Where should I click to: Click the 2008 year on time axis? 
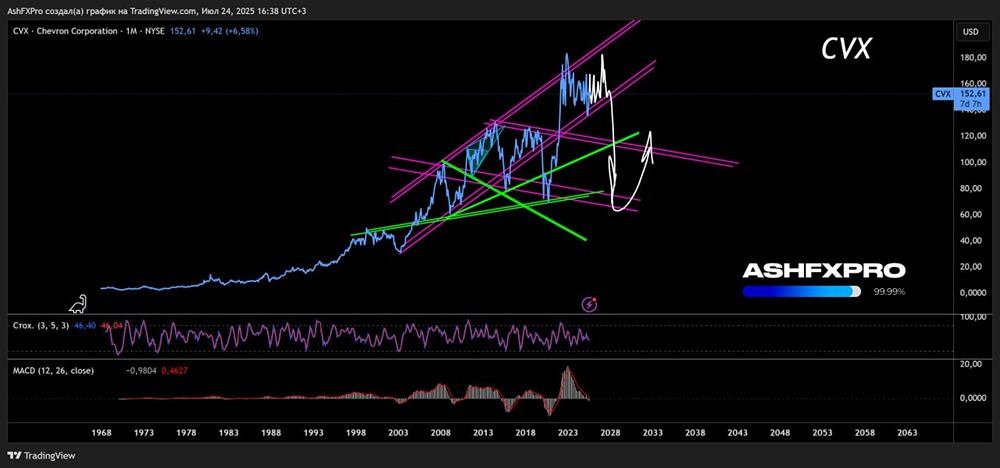[x=441, y=432]
